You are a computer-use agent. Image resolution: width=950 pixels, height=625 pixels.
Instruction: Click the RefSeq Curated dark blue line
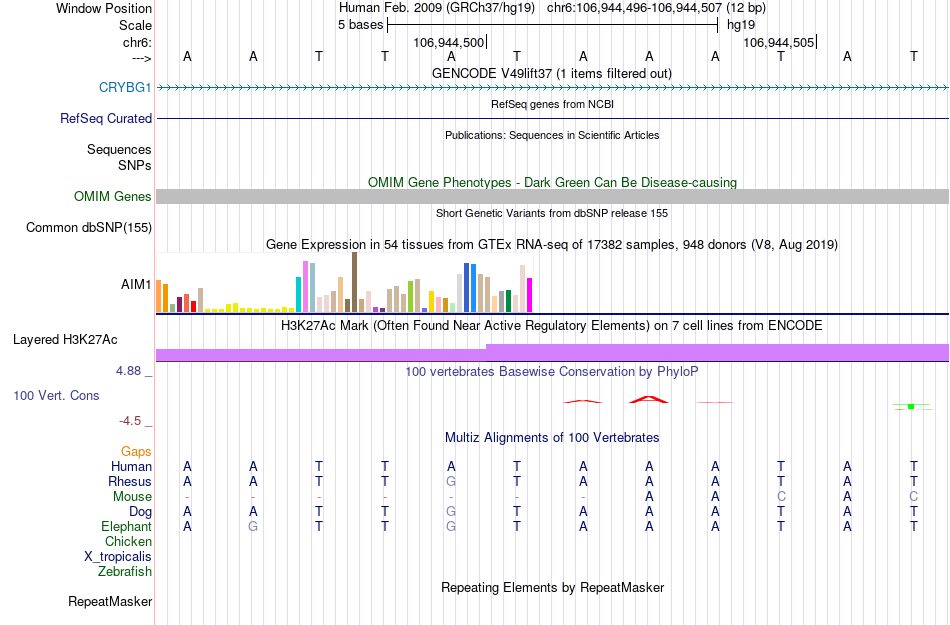552,118
